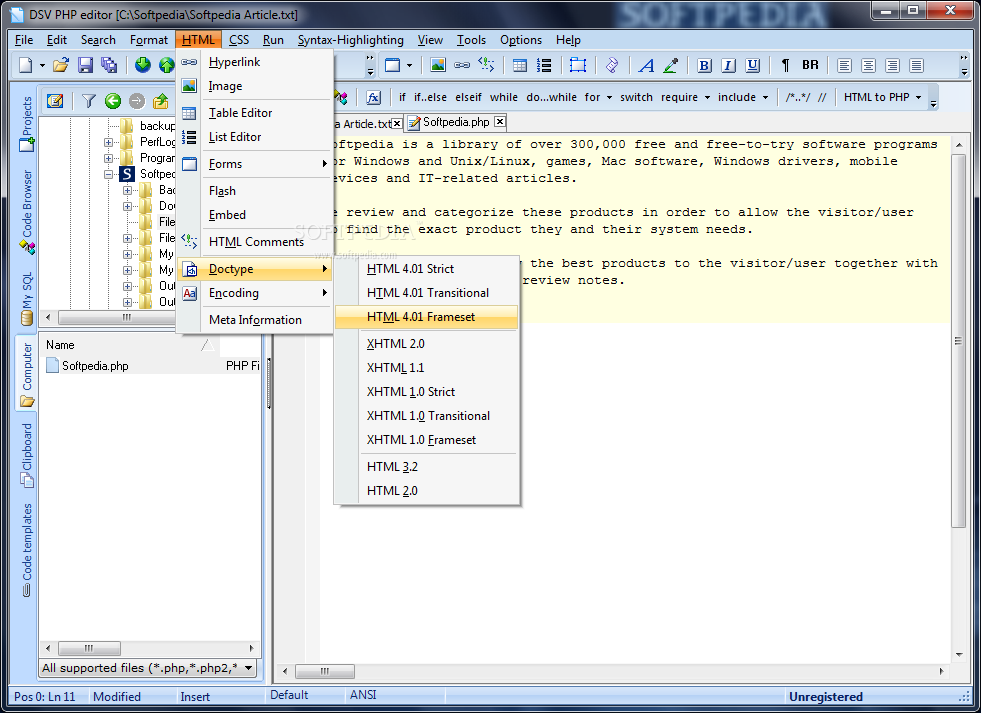
Task: Open the Code templates side tab
Action: coord(27,549)
